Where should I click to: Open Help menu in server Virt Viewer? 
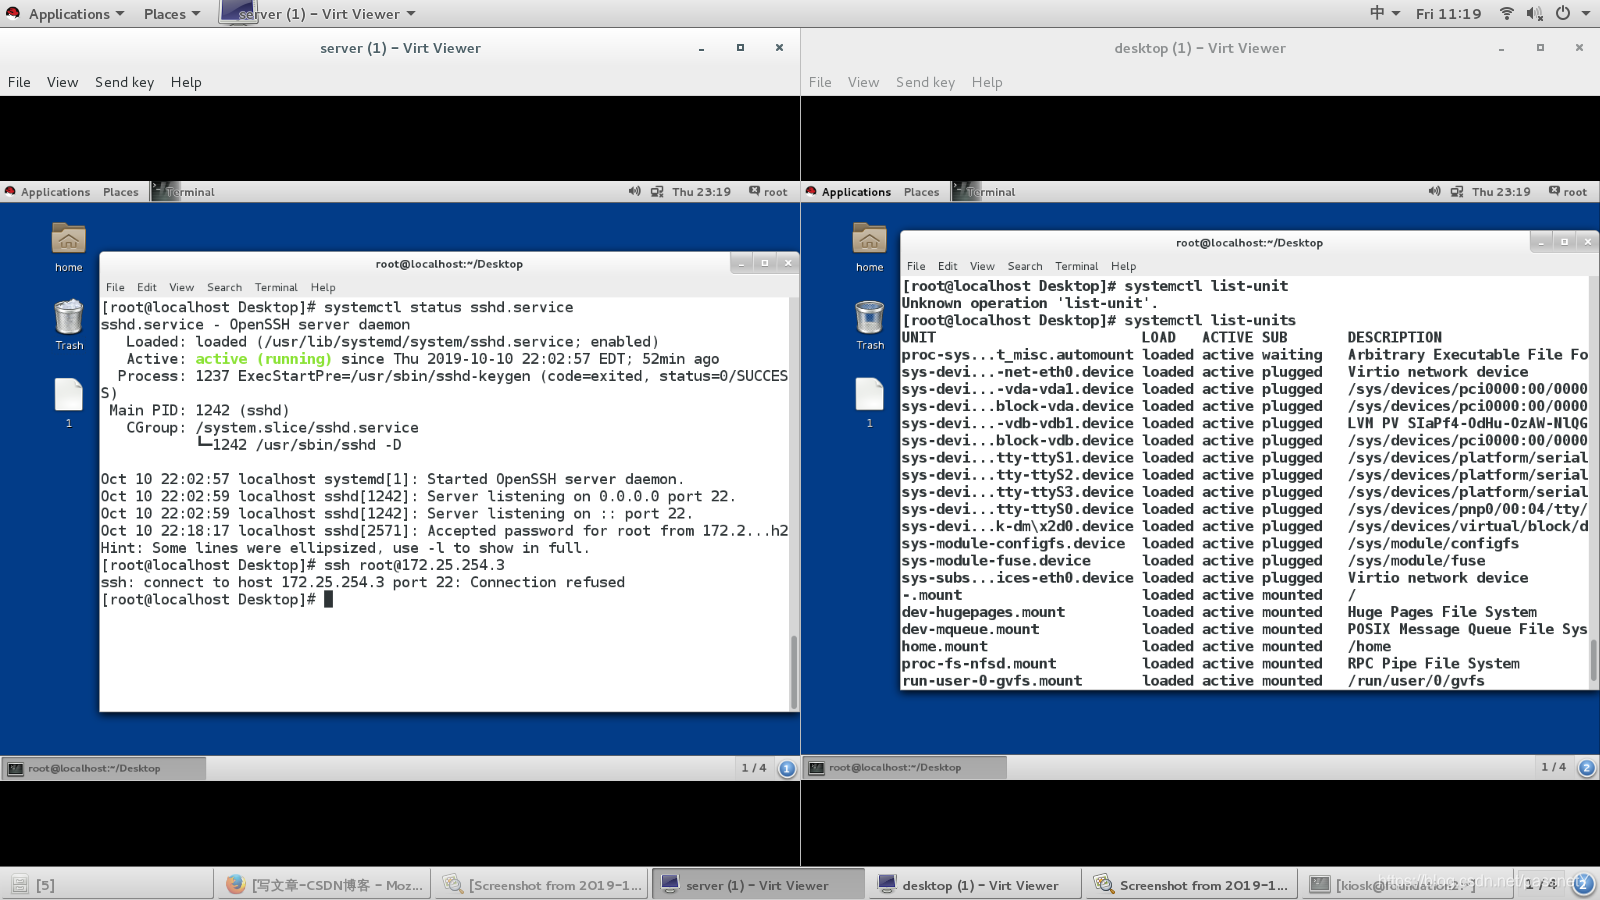click(x=186, y=82)
